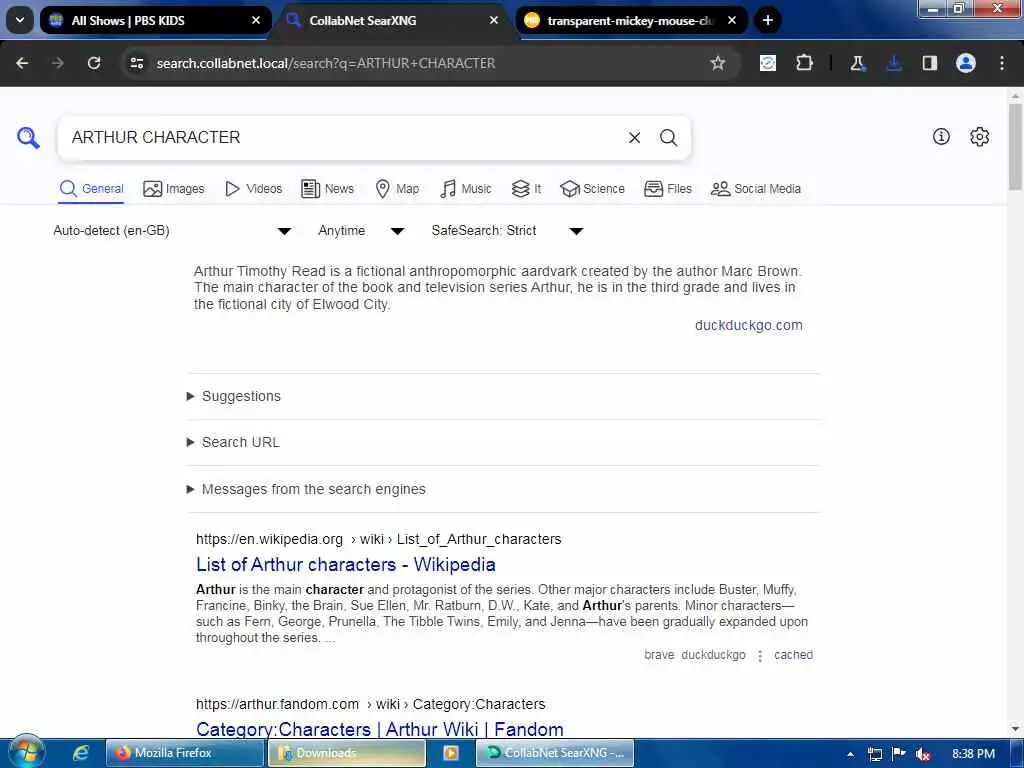Click the arthur.fandom.com result URL
The height and width of the screenshot is (768, 1024).
370,704
